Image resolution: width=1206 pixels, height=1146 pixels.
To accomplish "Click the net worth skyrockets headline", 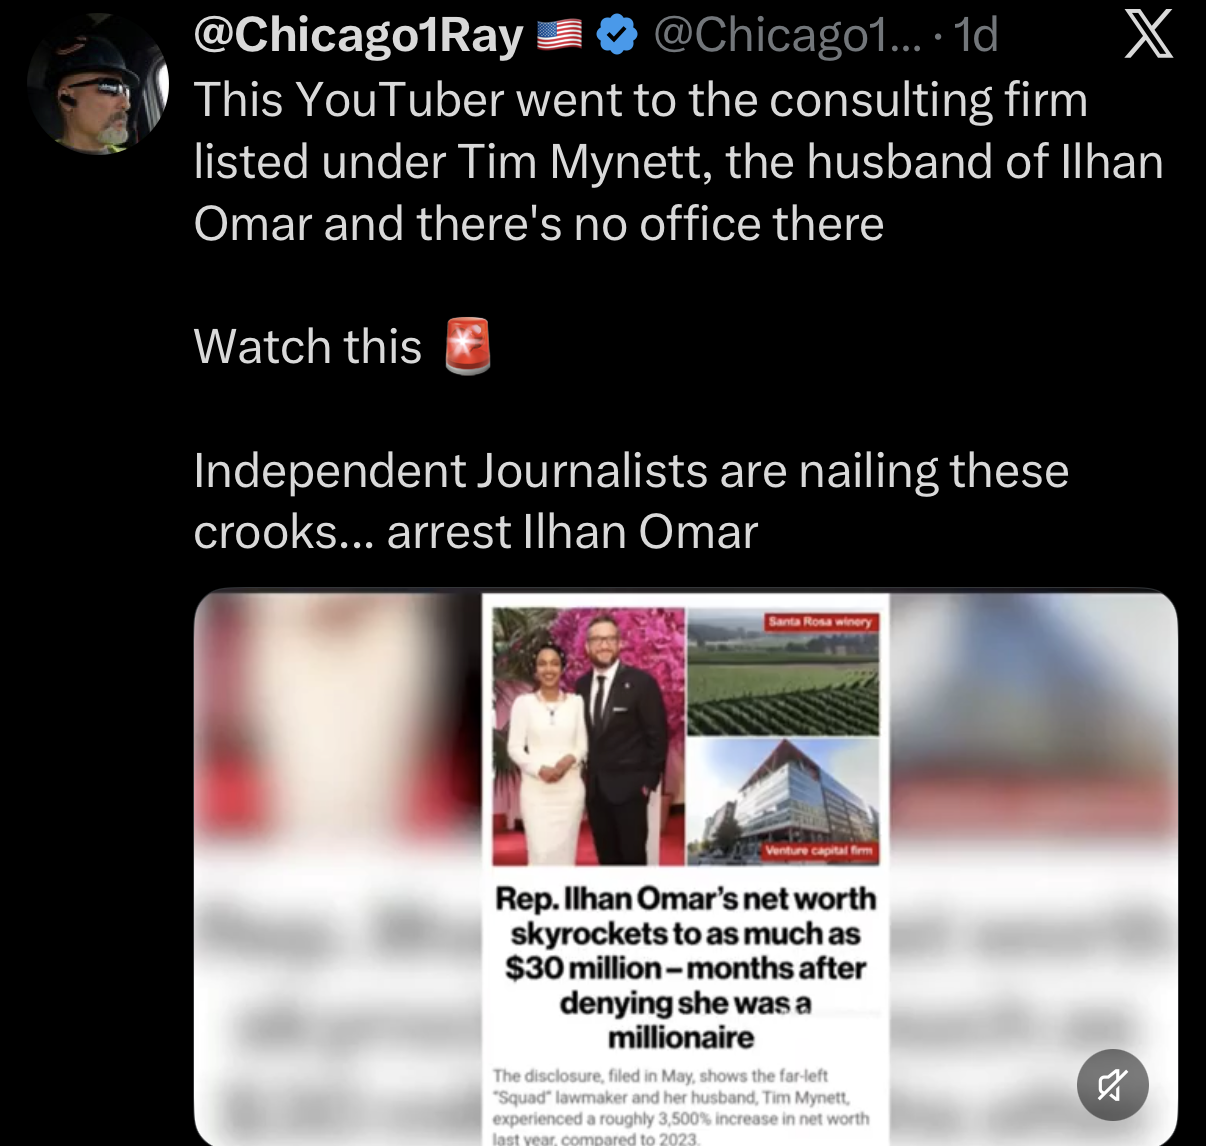I will (x=685, y=967).
